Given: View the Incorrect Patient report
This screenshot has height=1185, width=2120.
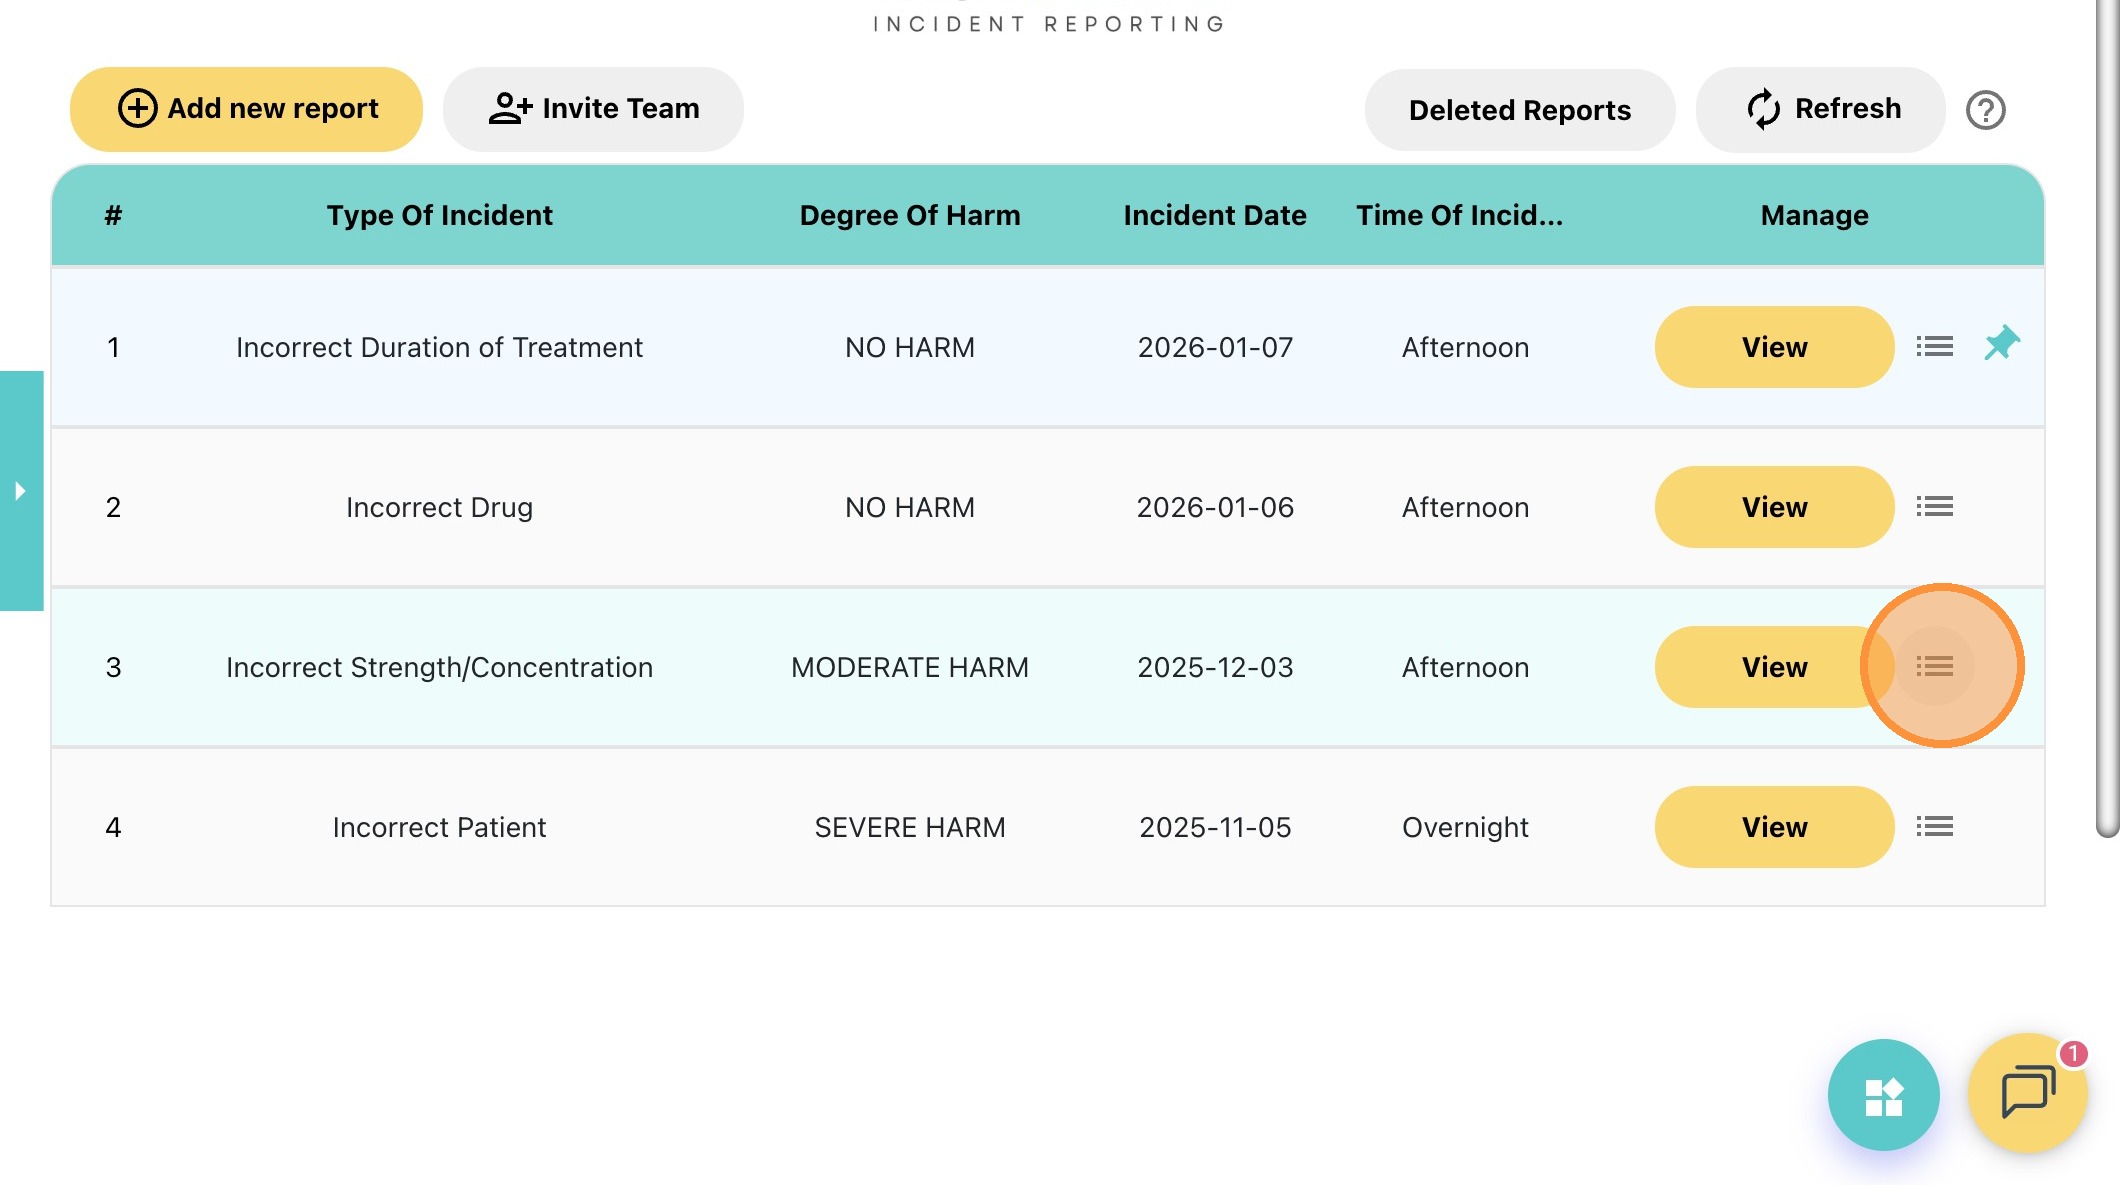Looking at the screenshot, I should (x=1774, y=827).
